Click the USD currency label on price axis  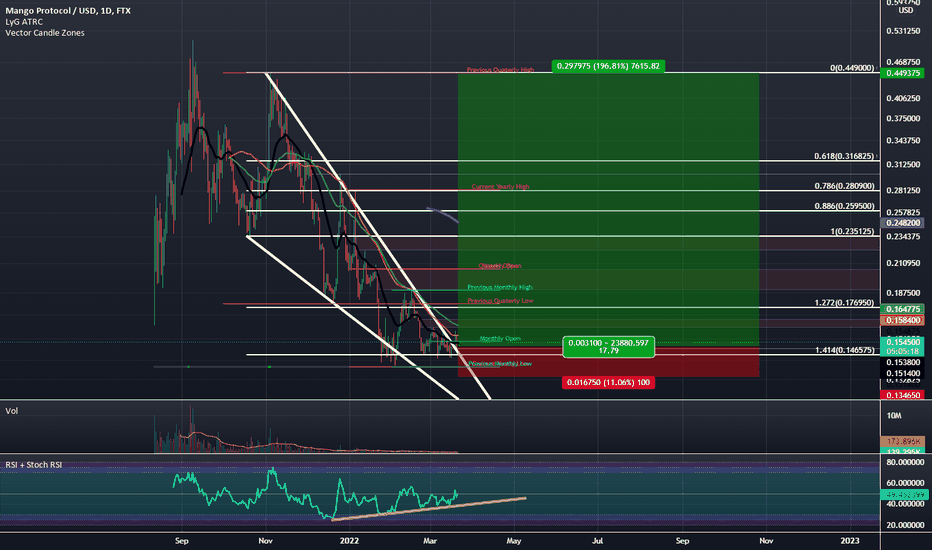tap(905, 10)
